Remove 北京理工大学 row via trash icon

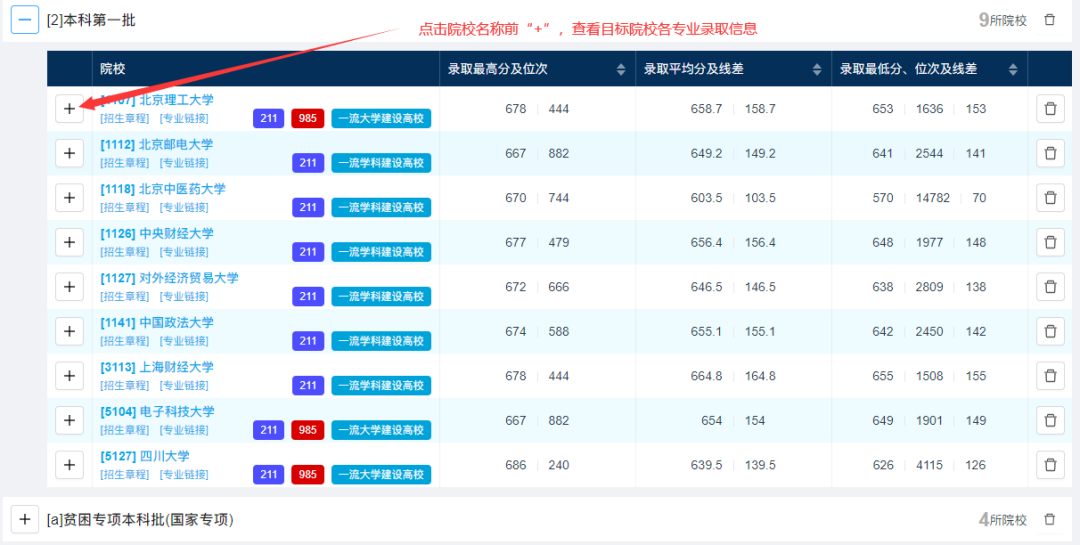click(1050, 109)
